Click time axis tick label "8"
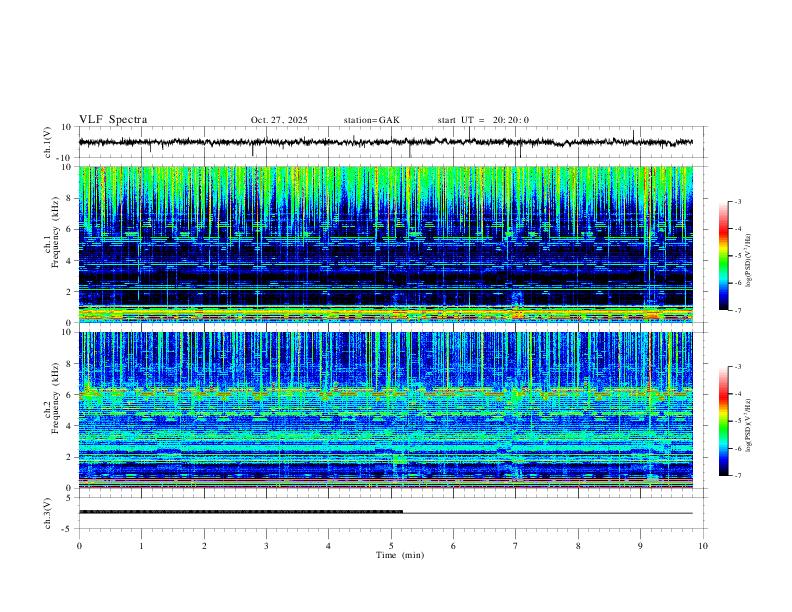792x612 pixels. click(578, 546)
